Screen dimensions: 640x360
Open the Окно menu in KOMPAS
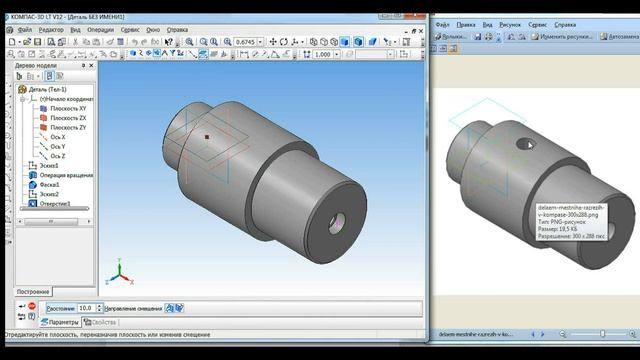click(153, 30)
